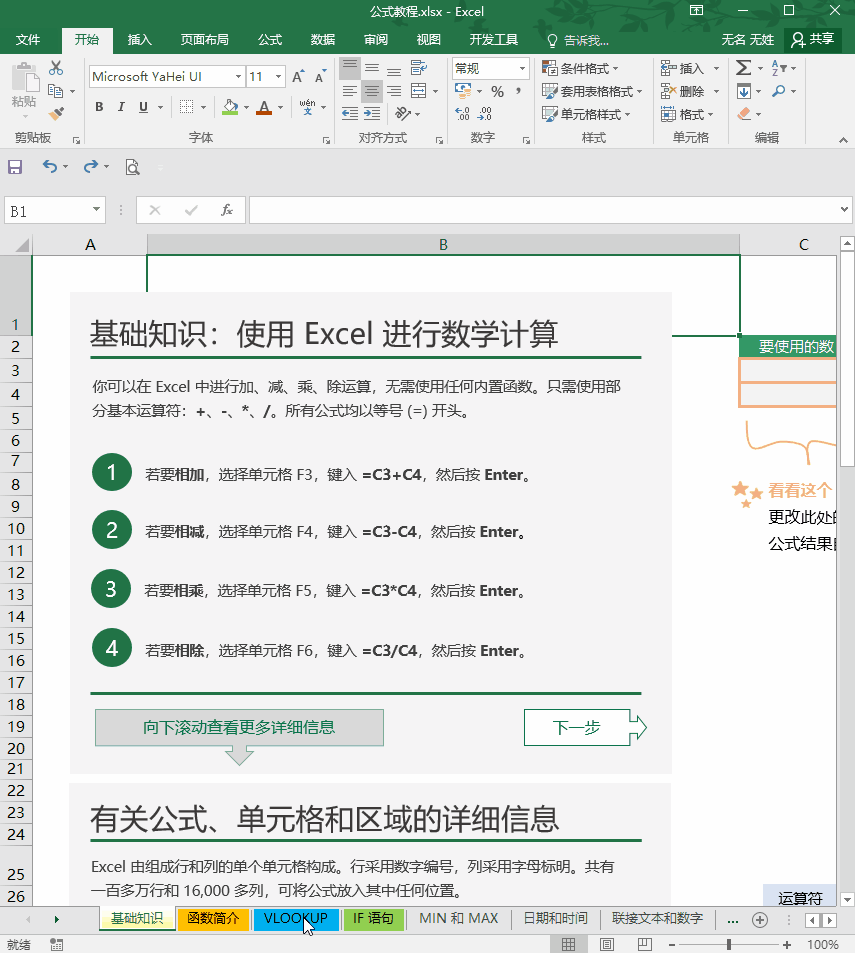855x953 pixels.
Task: Click the AutoSum sigma icon
Action: [743, 67]
